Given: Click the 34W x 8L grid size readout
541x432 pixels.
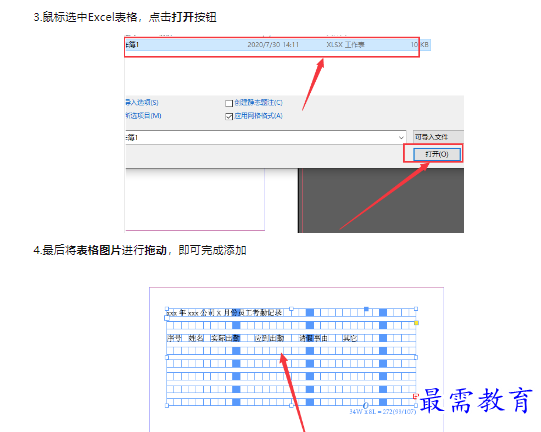Looking at the screenshot, I should [x=383, y=412].
